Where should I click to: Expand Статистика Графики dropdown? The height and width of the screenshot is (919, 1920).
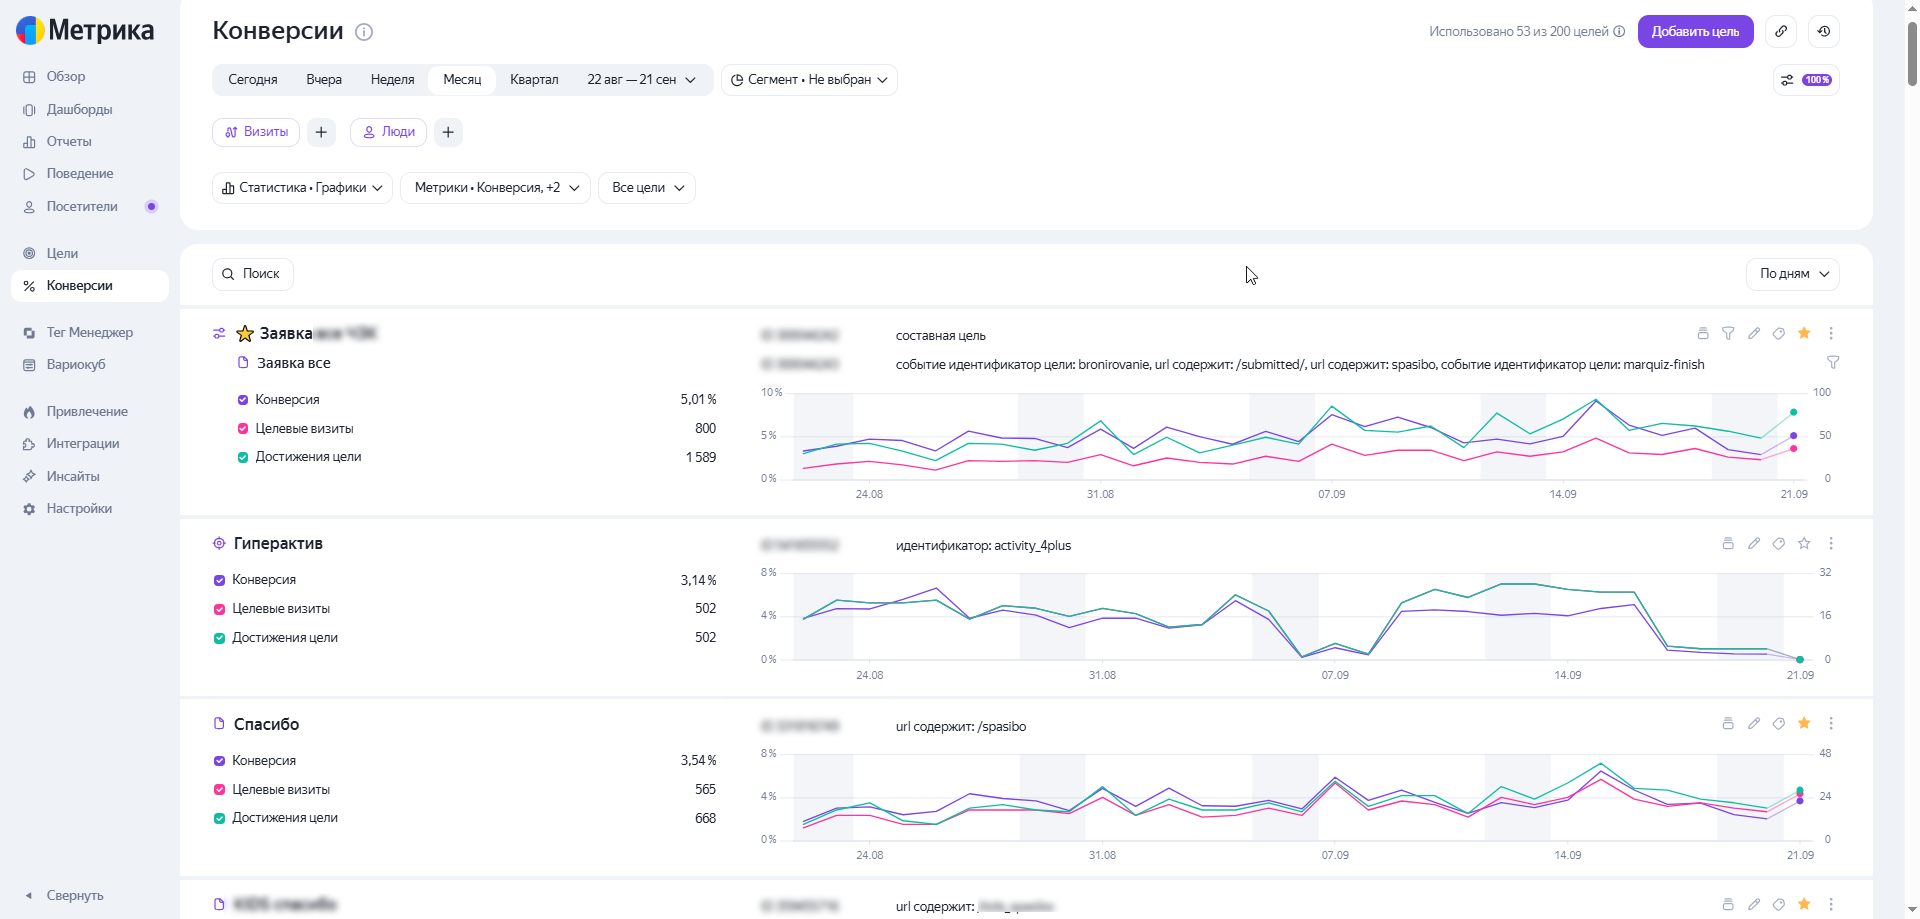302,188
